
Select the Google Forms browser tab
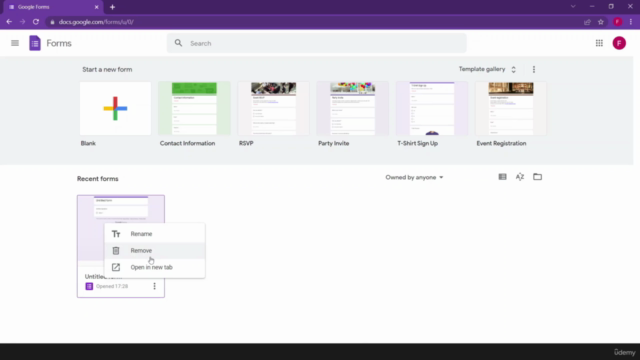point(53,7)
